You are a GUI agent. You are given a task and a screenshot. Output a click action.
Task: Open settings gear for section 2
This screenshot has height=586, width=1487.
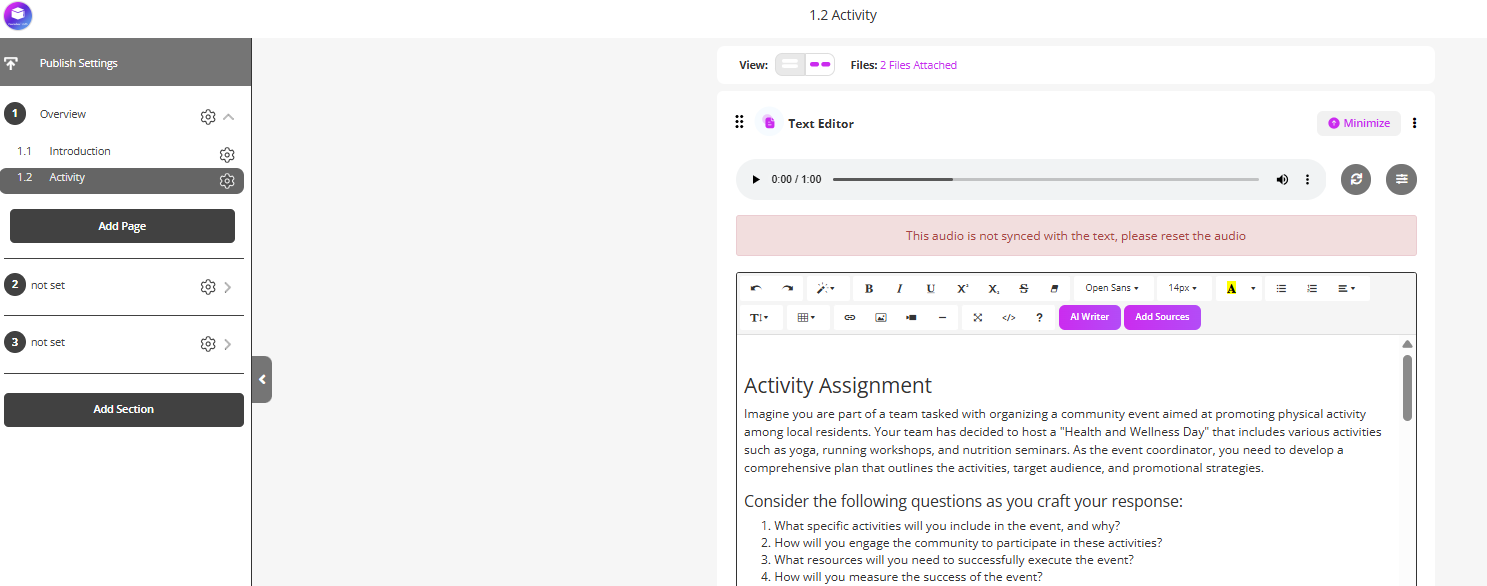tap(208, 287)
